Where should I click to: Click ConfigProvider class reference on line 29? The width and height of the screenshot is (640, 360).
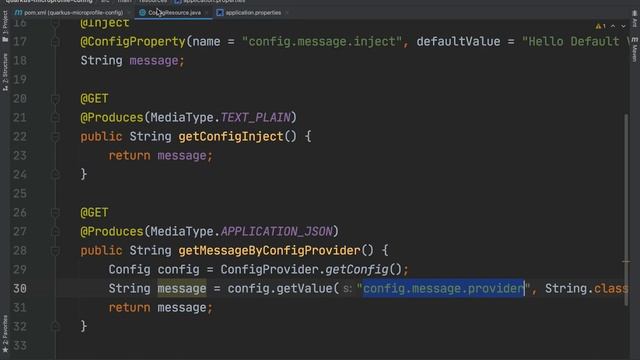pyautogui.click(x=269, y=269)
